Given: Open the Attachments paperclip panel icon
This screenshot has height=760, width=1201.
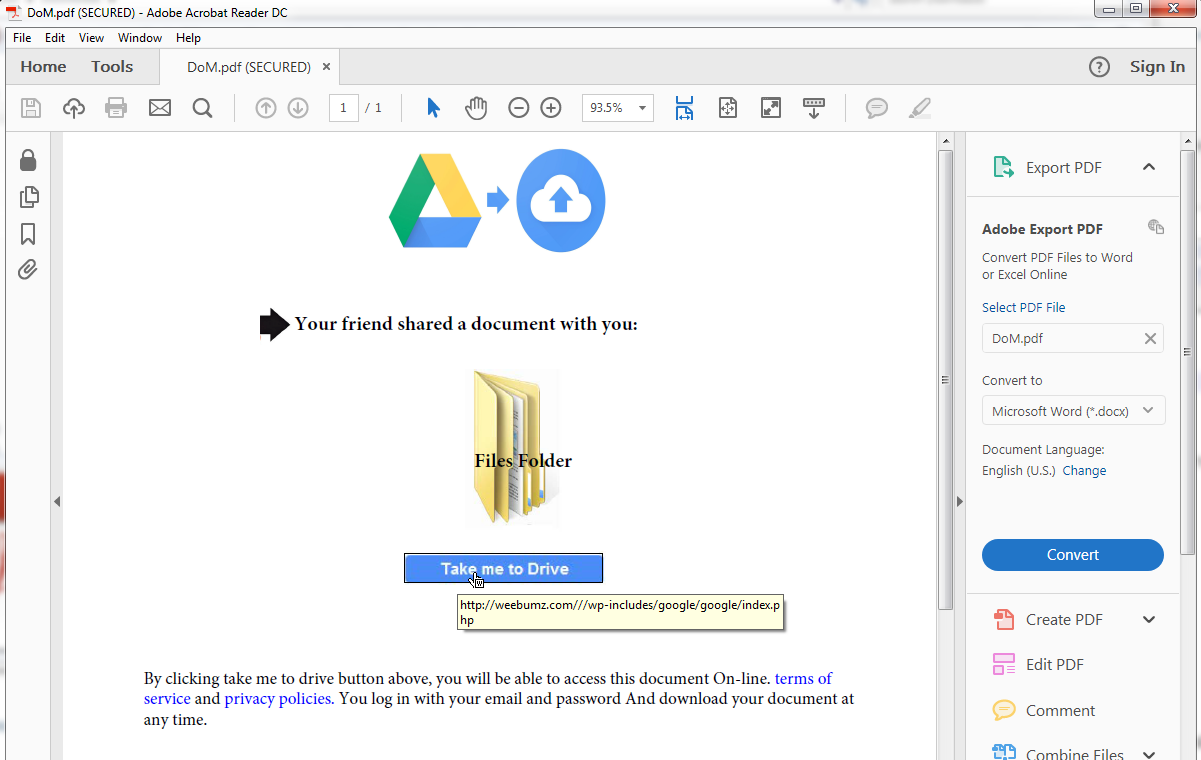Looking at the screenshot, I should (x=28, y=269).
